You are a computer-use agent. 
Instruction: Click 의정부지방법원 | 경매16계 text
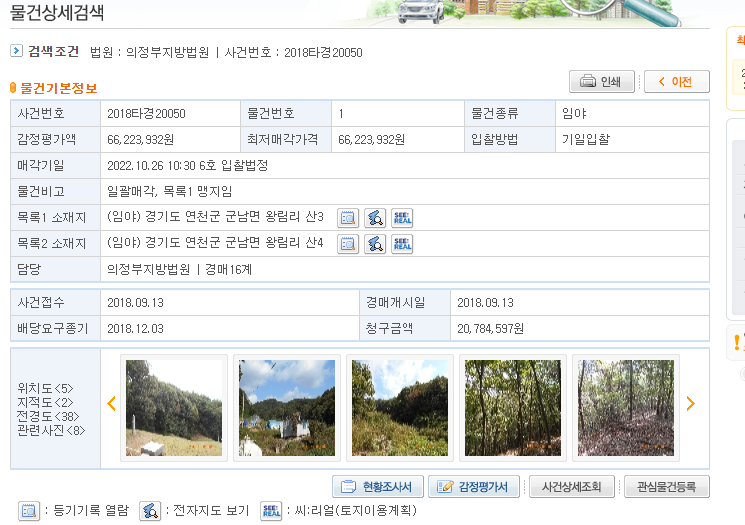[180, 270]
